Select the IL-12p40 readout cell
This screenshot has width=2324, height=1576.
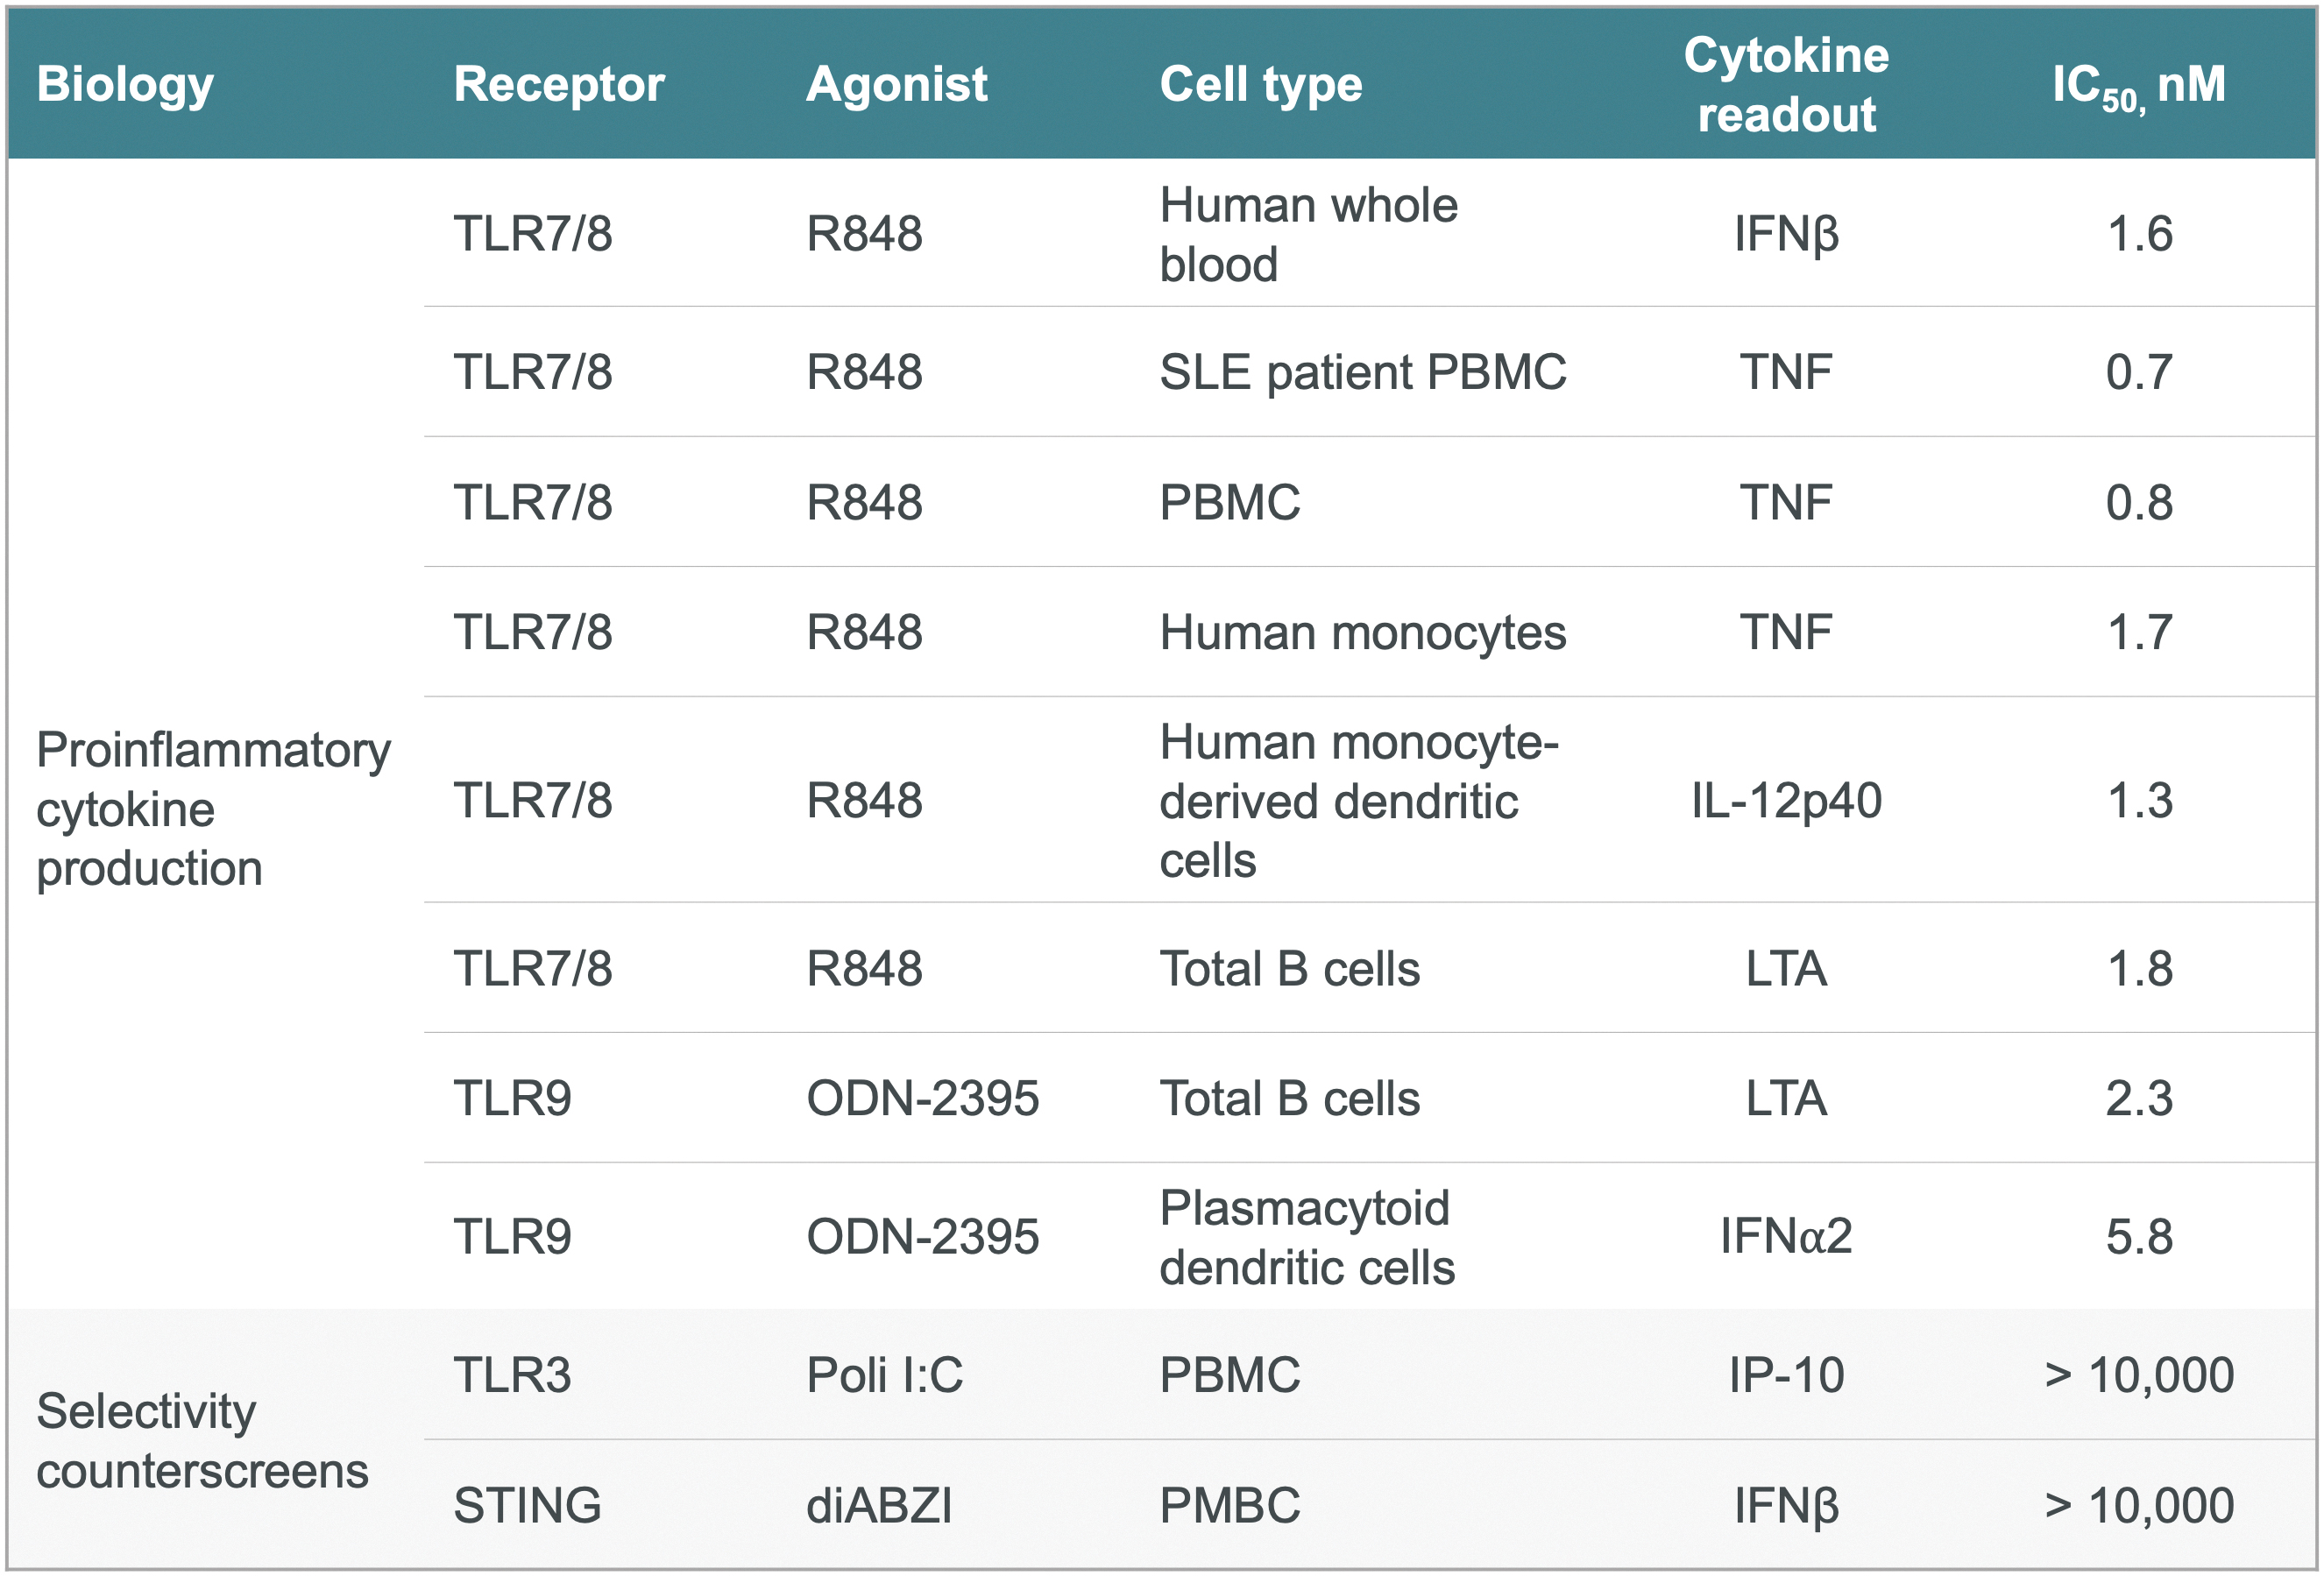1786,800
